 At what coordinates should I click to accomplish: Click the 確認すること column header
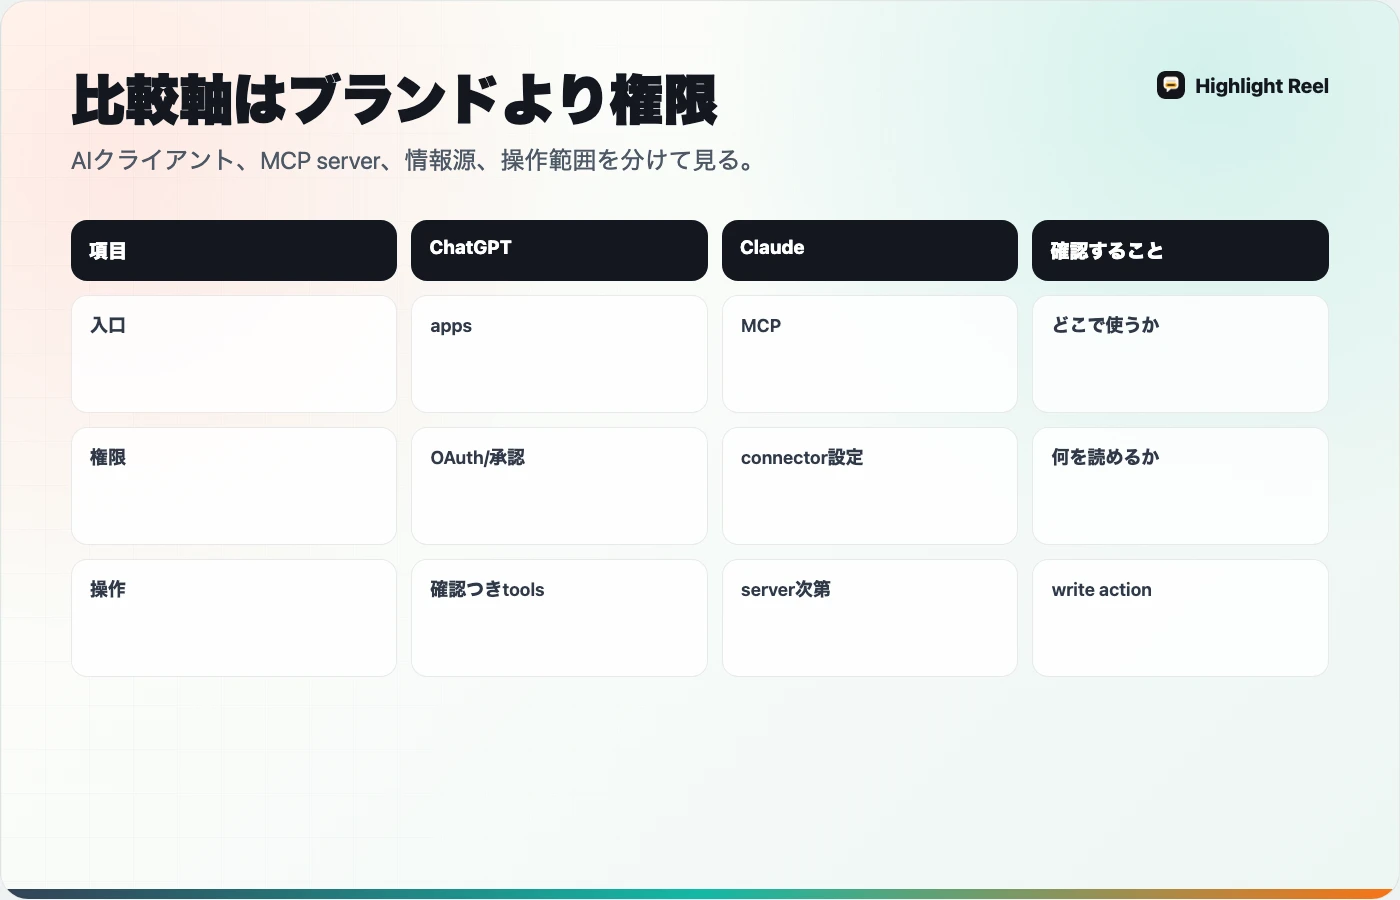tap(1180, 251)
